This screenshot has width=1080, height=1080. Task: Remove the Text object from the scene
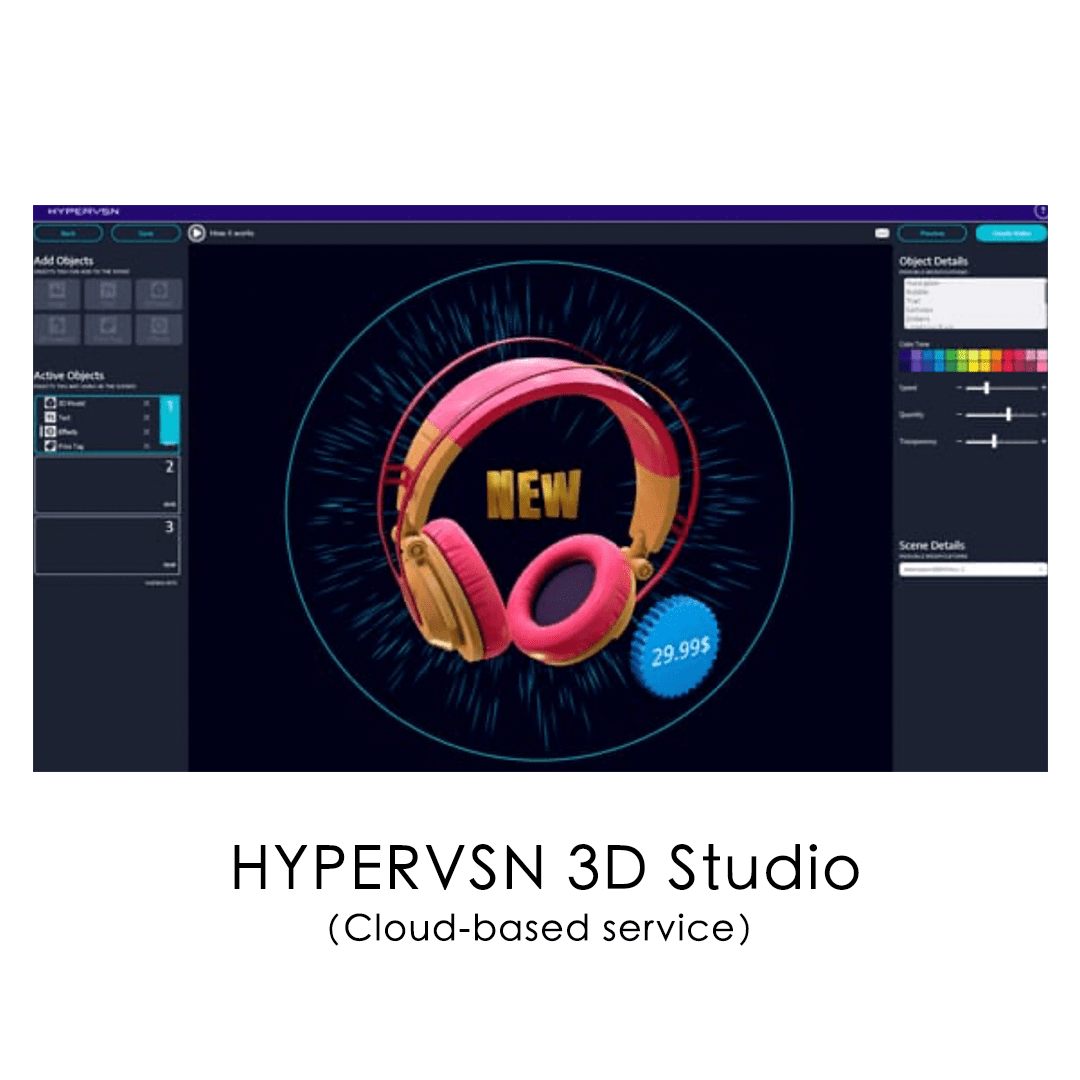point(145,417)
